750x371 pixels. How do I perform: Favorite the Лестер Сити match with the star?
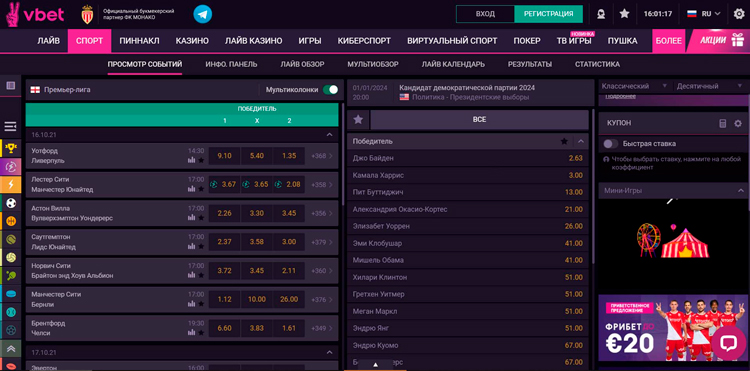click(x=201, y=189)
